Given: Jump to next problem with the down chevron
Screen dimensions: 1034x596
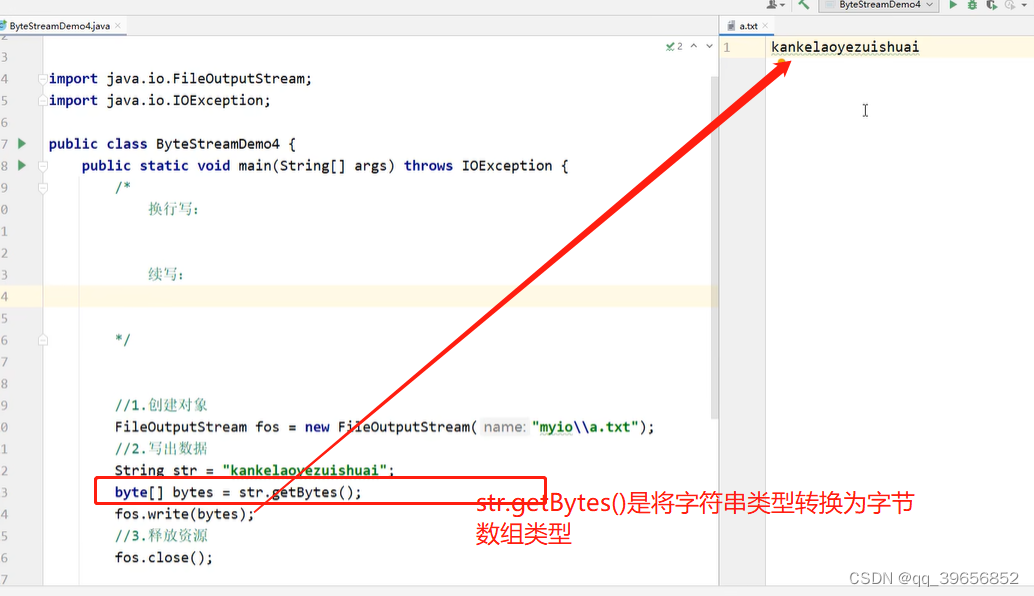Looking at the screenshot, I should pyautogui.click(x=708, y=46).
